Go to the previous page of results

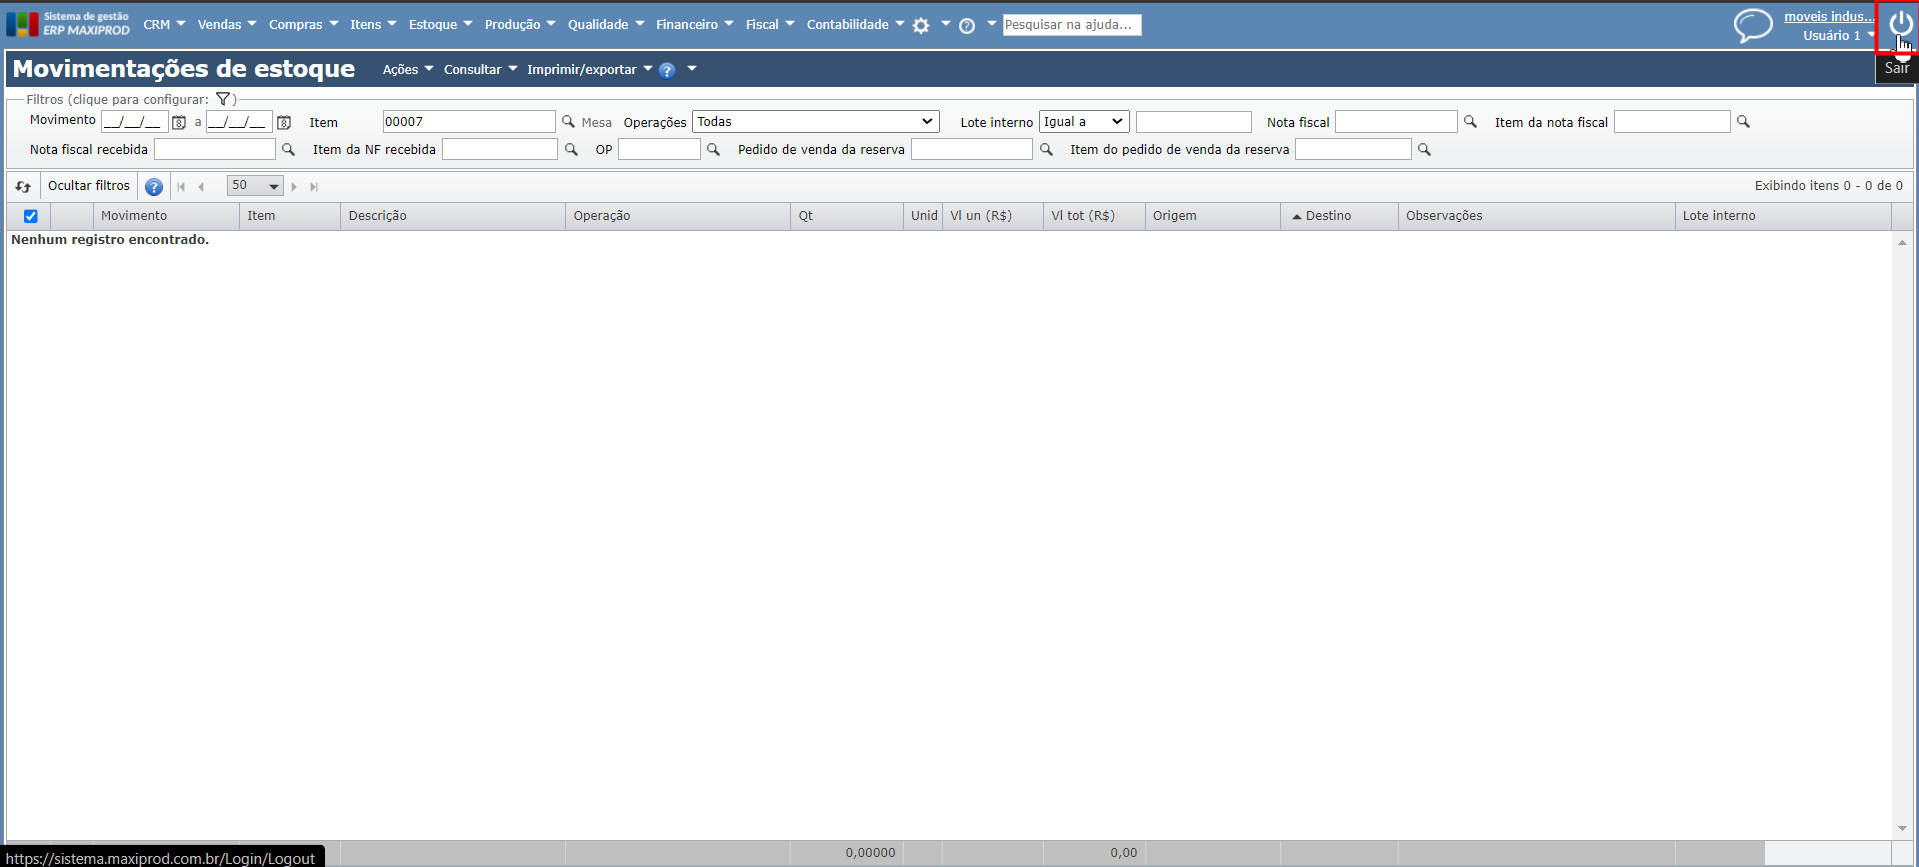[x=201, y=186]
